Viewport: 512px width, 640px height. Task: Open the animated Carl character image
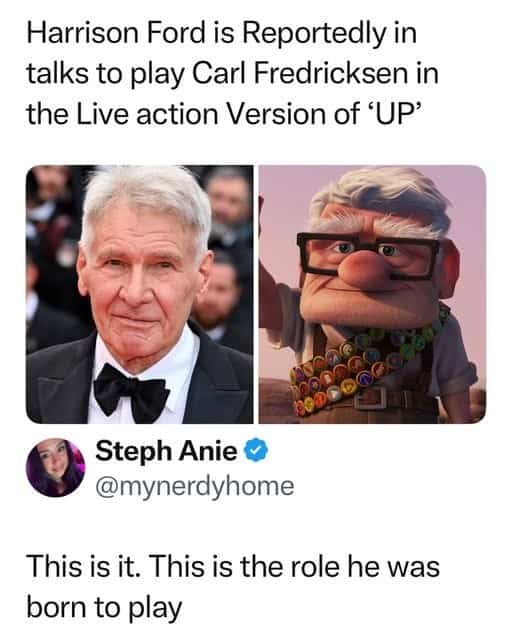[x=372, y=294]
